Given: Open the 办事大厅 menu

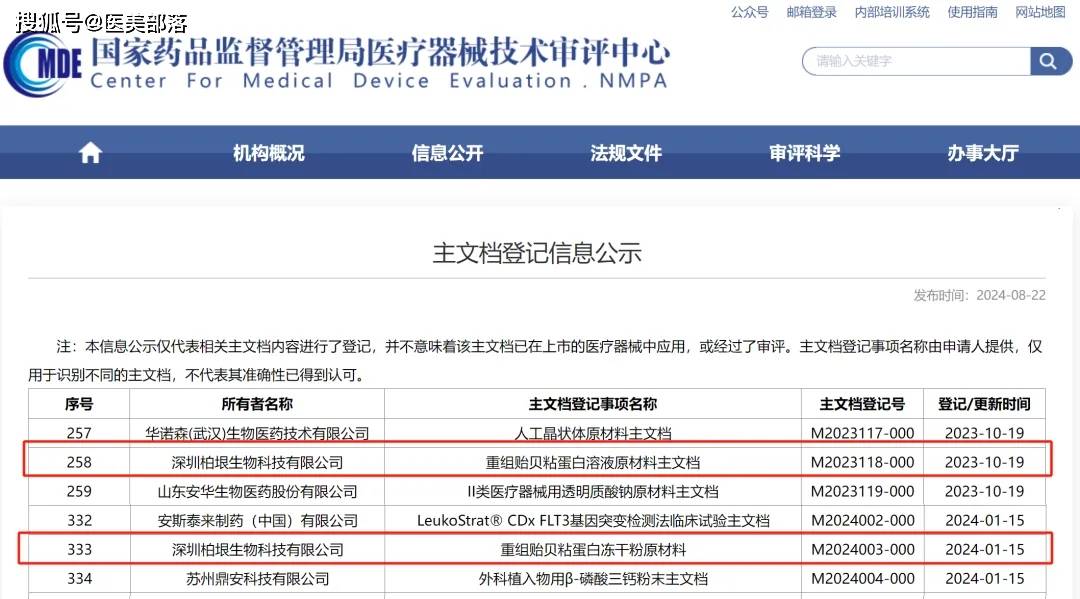Looking at the screenshot, I should pyautogui.click(x=983, y=153).
